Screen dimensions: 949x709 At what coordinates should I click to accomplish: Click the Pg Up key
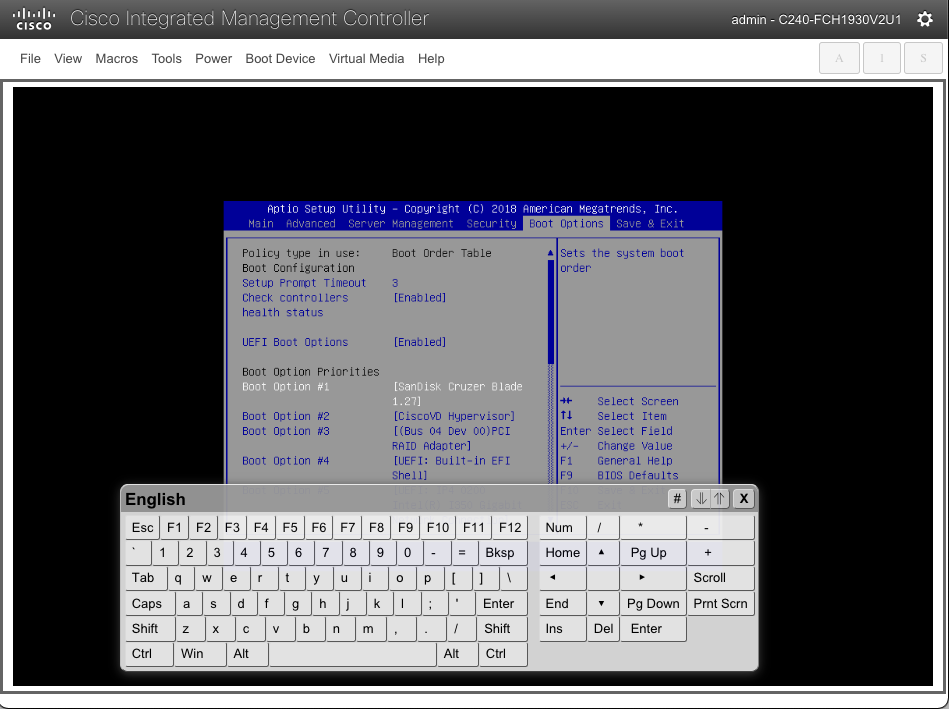pos(653,553)
